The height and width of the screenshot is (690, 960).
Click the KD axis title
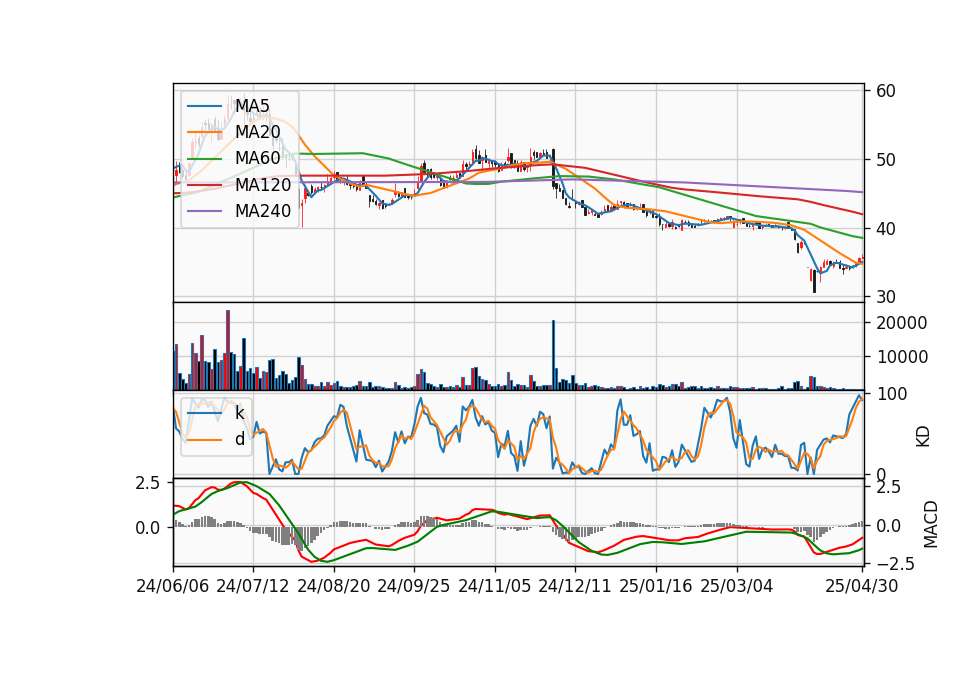(x=923, y=436)
